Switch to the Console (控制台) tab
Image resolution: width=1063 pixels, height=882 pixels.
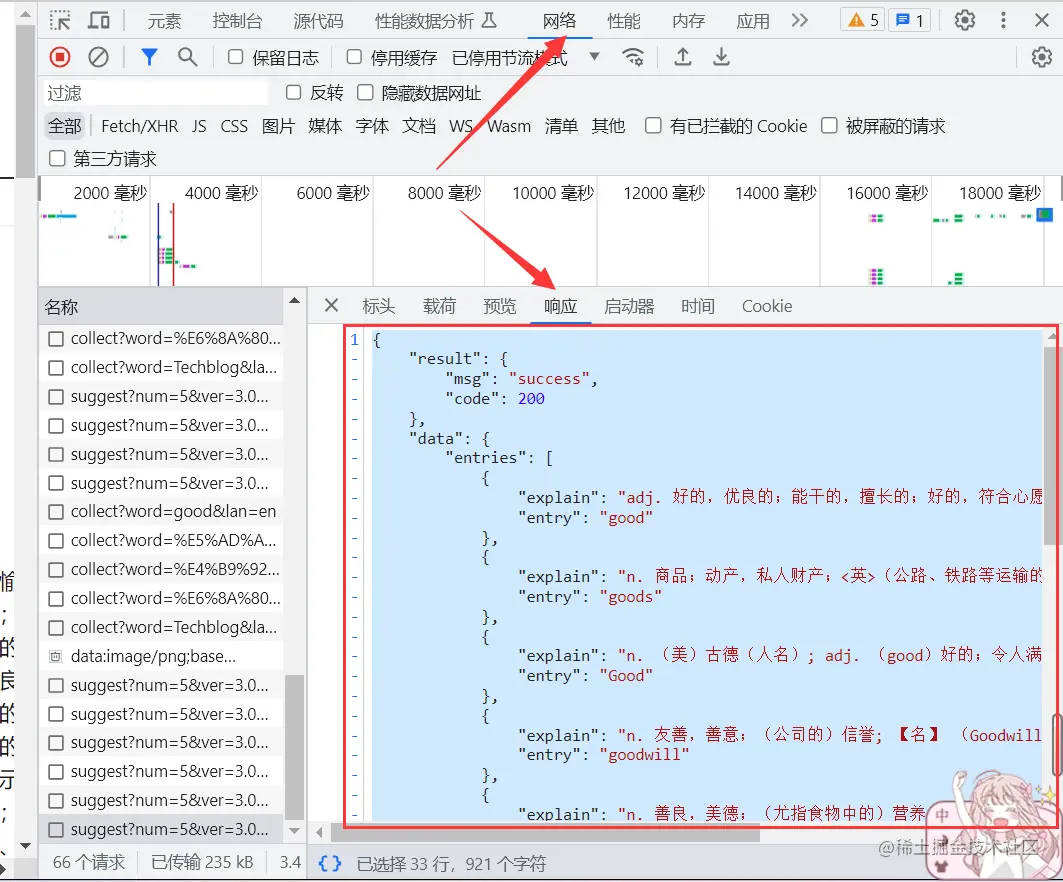click(x=237, y=21)
